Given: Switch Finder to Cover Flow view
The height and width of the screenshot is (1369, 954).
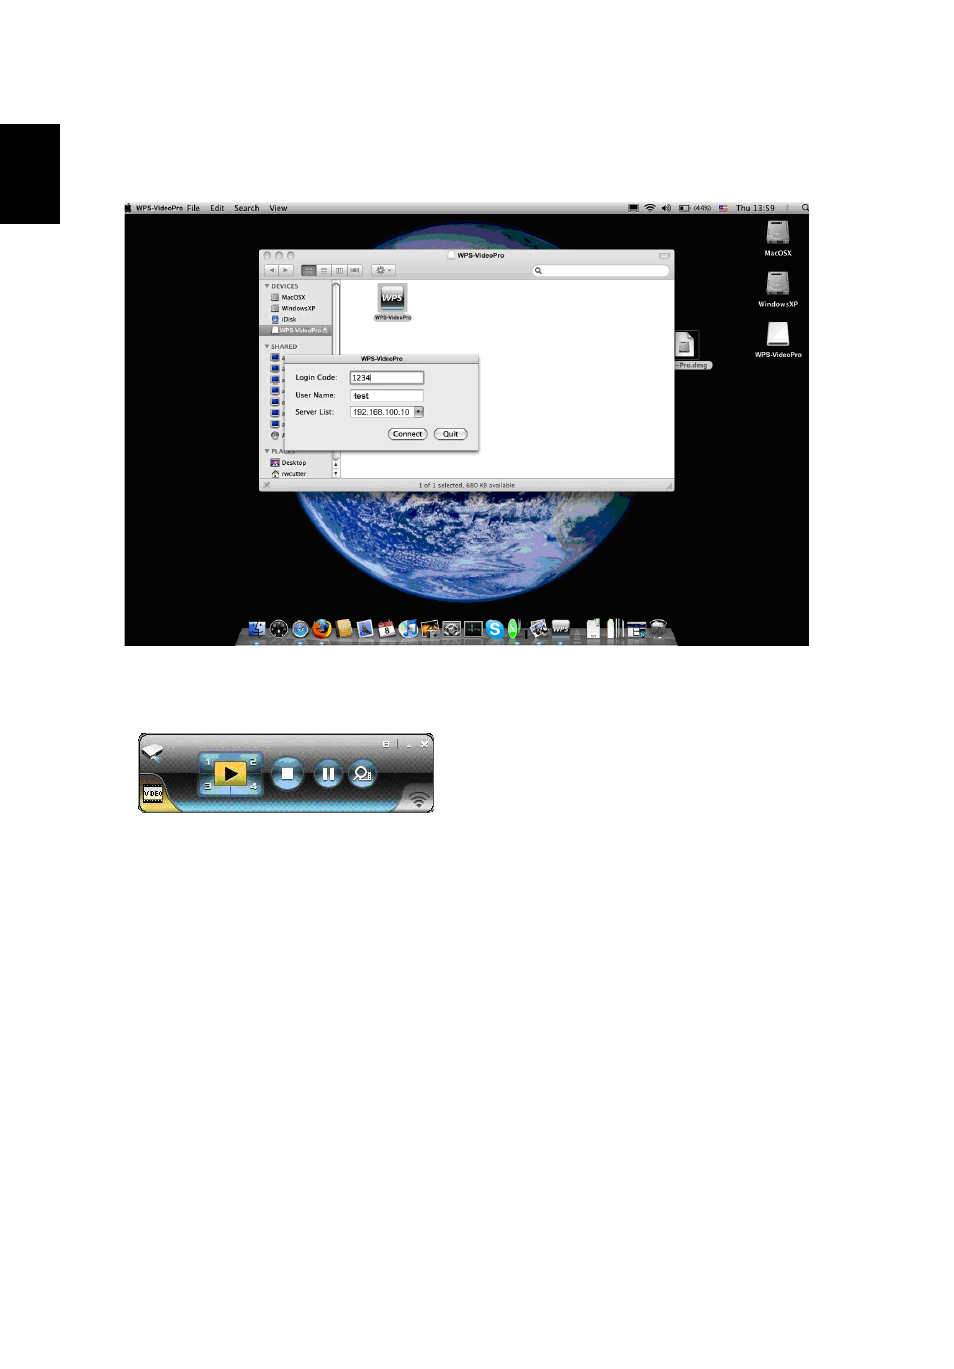Looking at the screenshot, I should point(354,270).
